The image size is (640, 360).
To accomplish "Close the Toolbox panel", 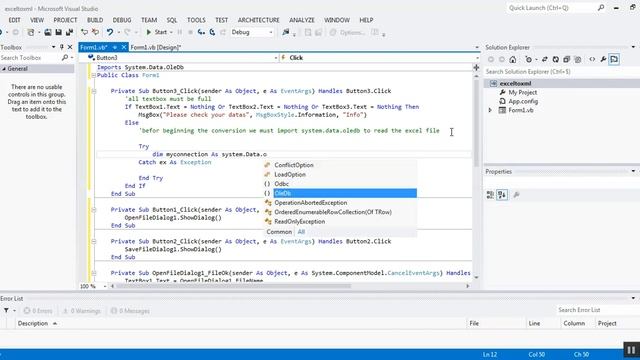I will point(70,47).
